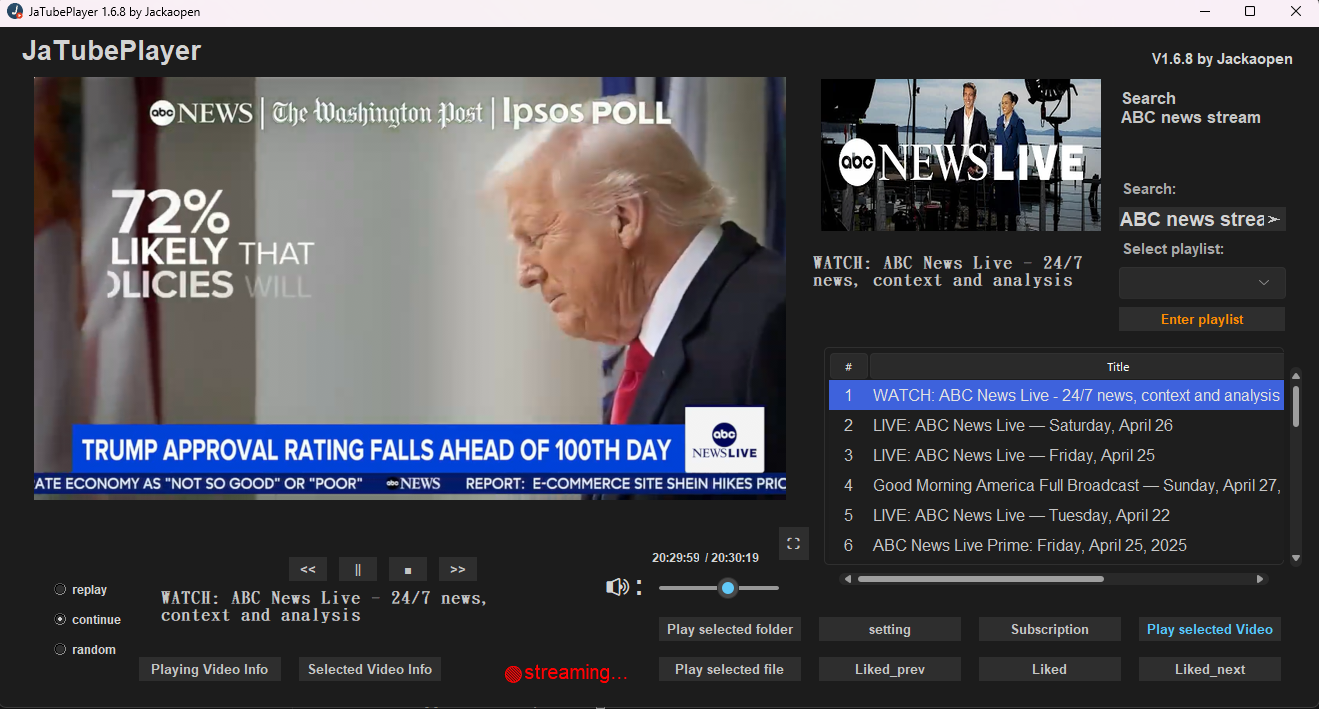Viewport: 1319px width, 709px height.
Task: Select ABC News Live Prime: Friday, April 25, 2025
Action: (1056, 545)
